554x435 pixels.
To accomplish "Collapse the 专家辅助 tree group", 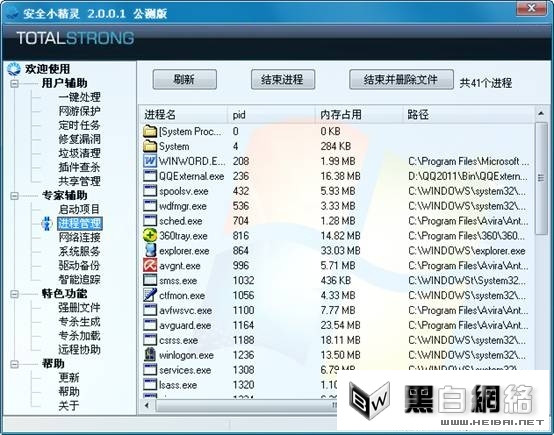I will [x=14, y=196].
